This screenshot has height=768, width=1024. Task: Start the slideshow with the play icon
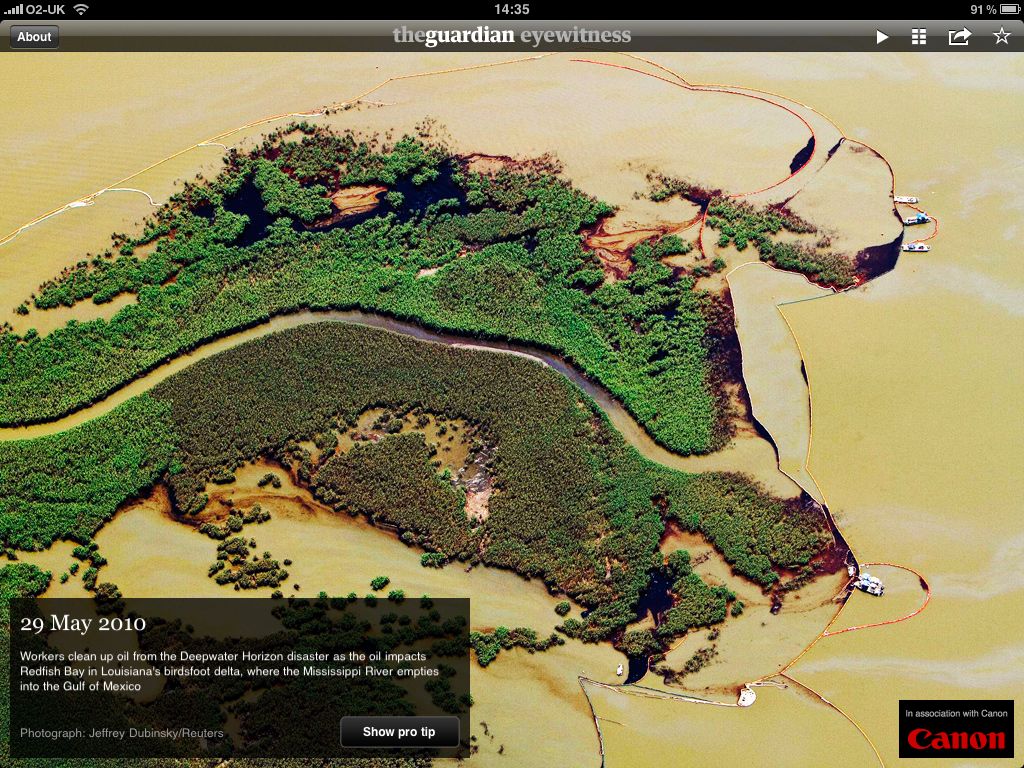tap(882, 37)
